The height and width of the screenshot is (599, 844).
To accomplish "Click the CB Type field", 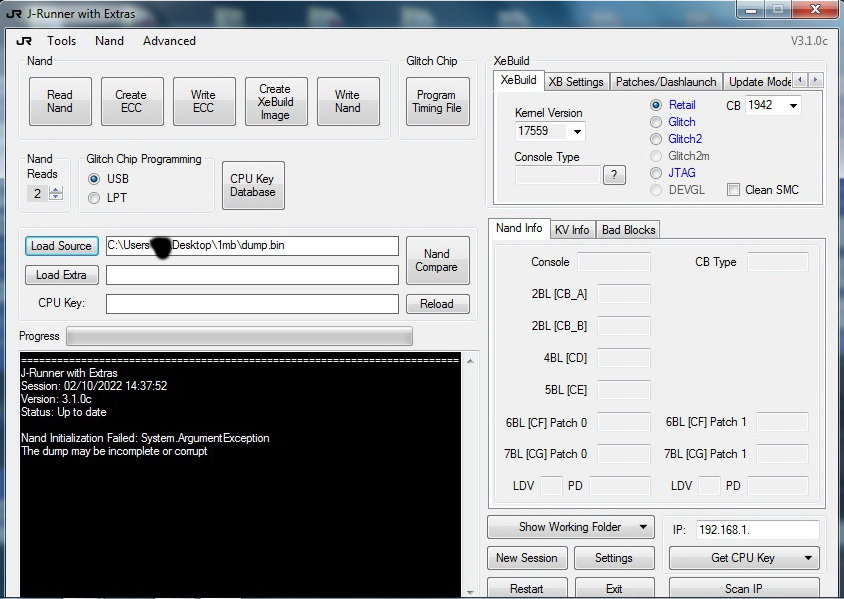I will click(x=778, y=262).
